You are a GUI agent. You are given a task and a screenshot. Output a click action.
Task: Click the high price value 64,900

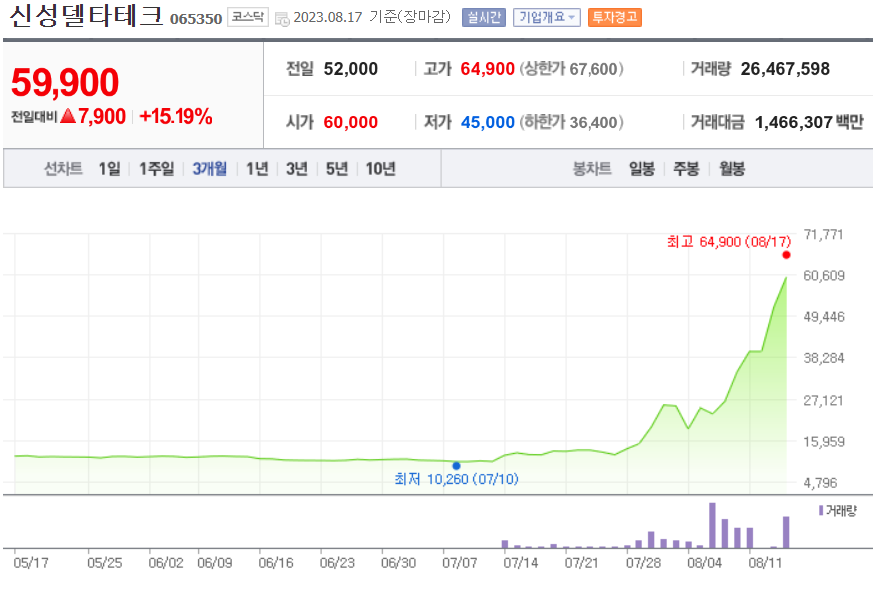pos(487,69)
